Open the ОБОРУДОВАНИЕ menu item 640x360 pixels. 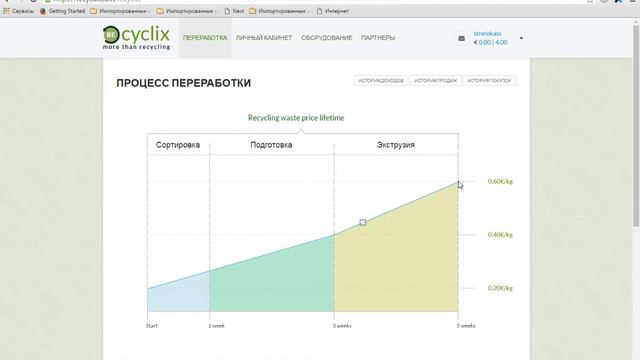coord(327,38)
